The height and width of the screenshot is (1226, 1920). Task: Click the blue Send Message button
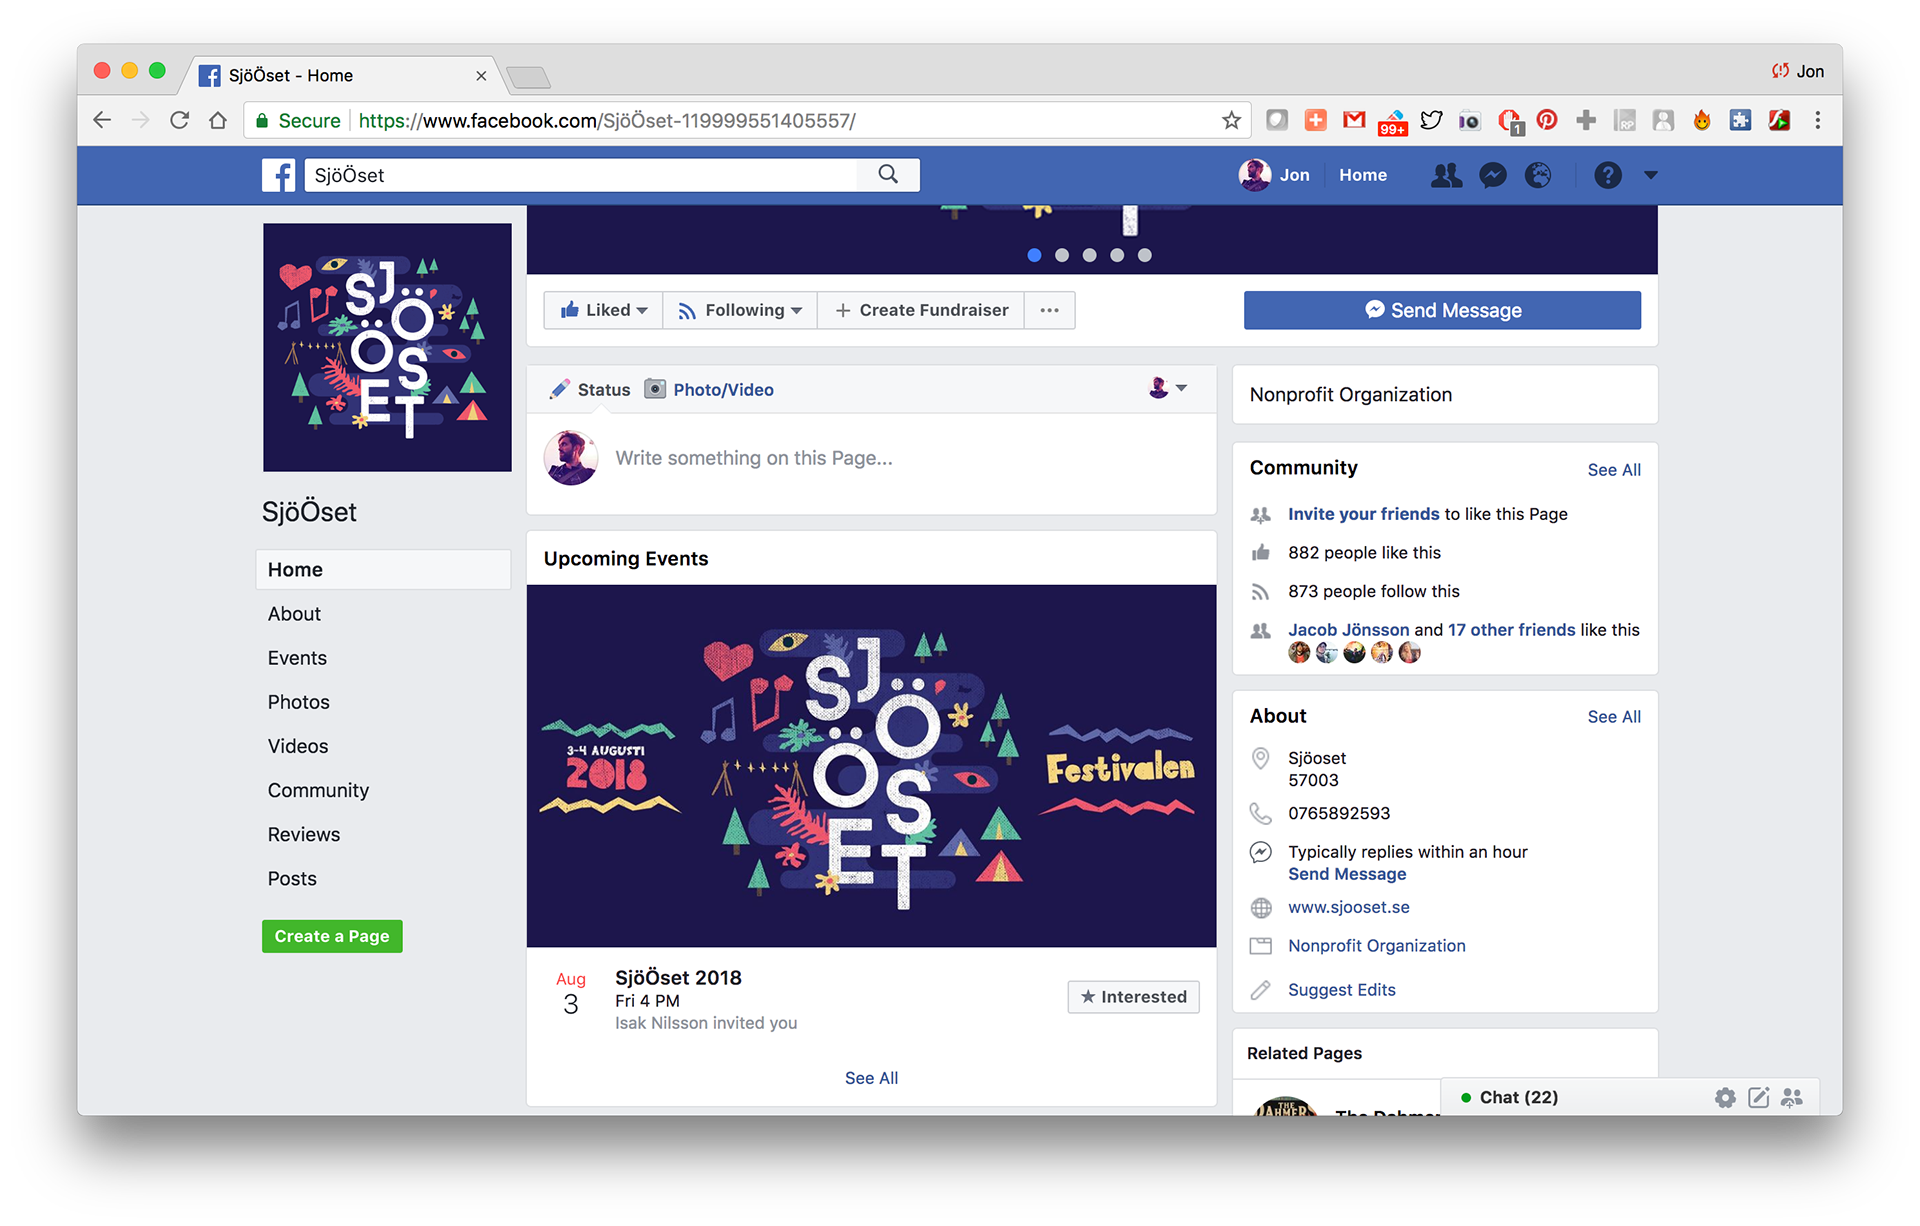pos(1442,310)
